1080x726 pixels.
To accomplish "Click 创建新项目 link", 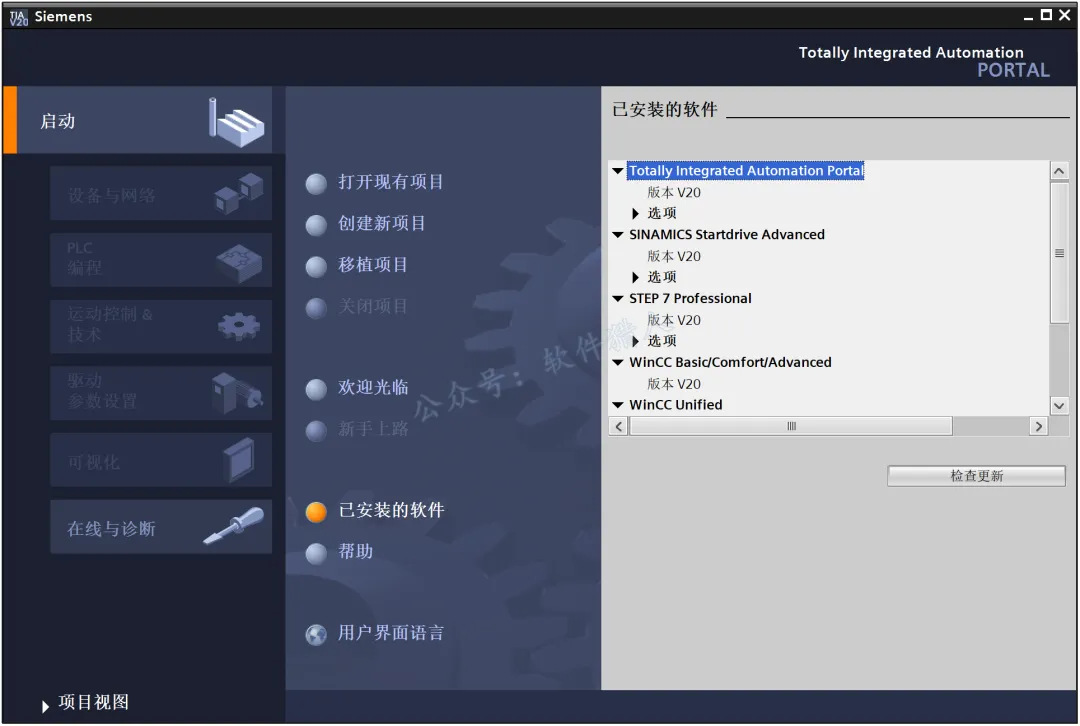I will tap(382, 224).
